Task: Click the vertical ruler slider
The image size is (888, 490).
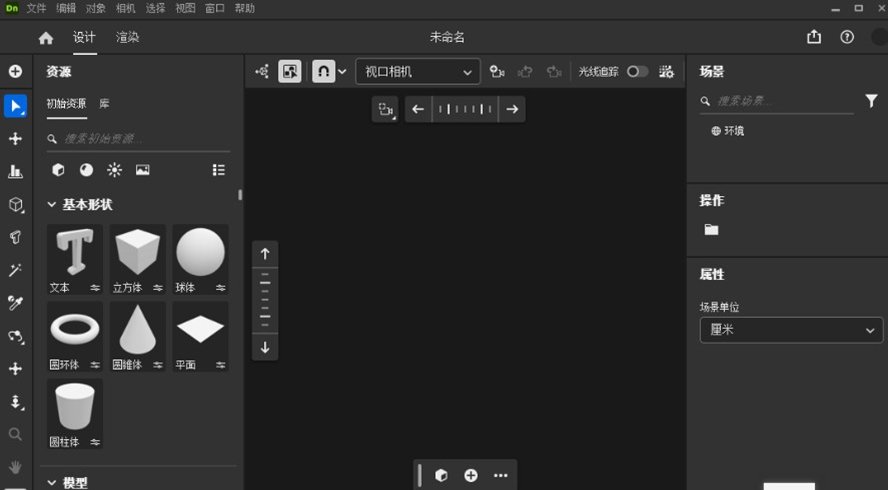Action: point(265,301)
